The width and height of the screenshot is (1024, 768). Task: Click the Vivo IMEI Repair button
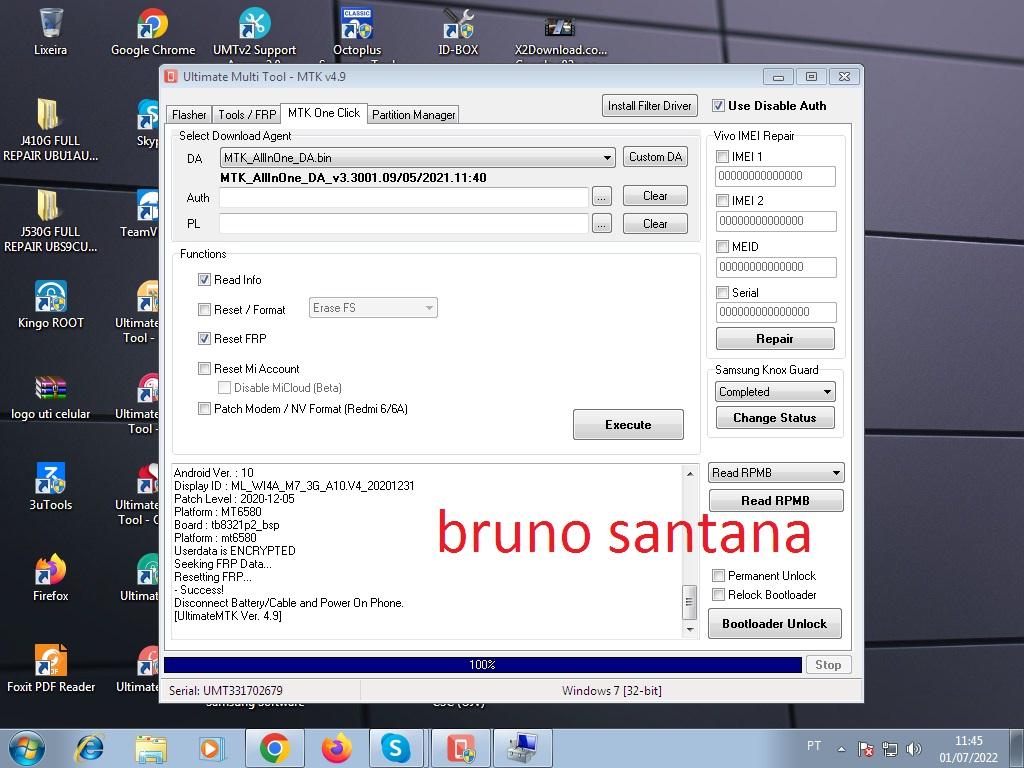[775, 339]
